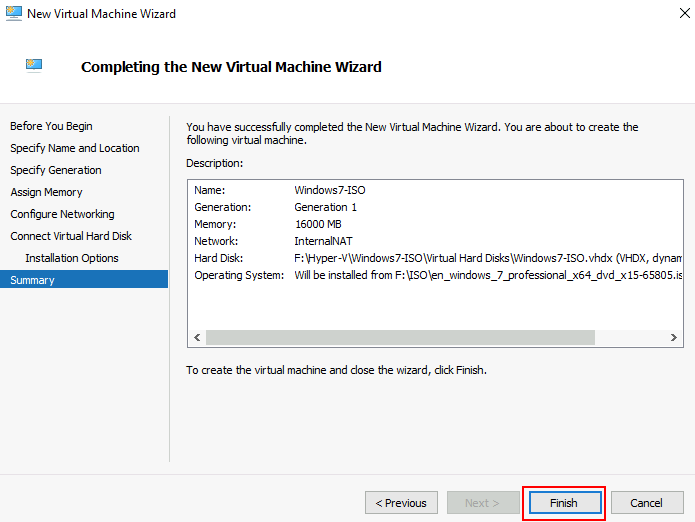This screenshot has height=522, width=695.
Task: Click the greyed-out Next button
Action: coord(482,503)
